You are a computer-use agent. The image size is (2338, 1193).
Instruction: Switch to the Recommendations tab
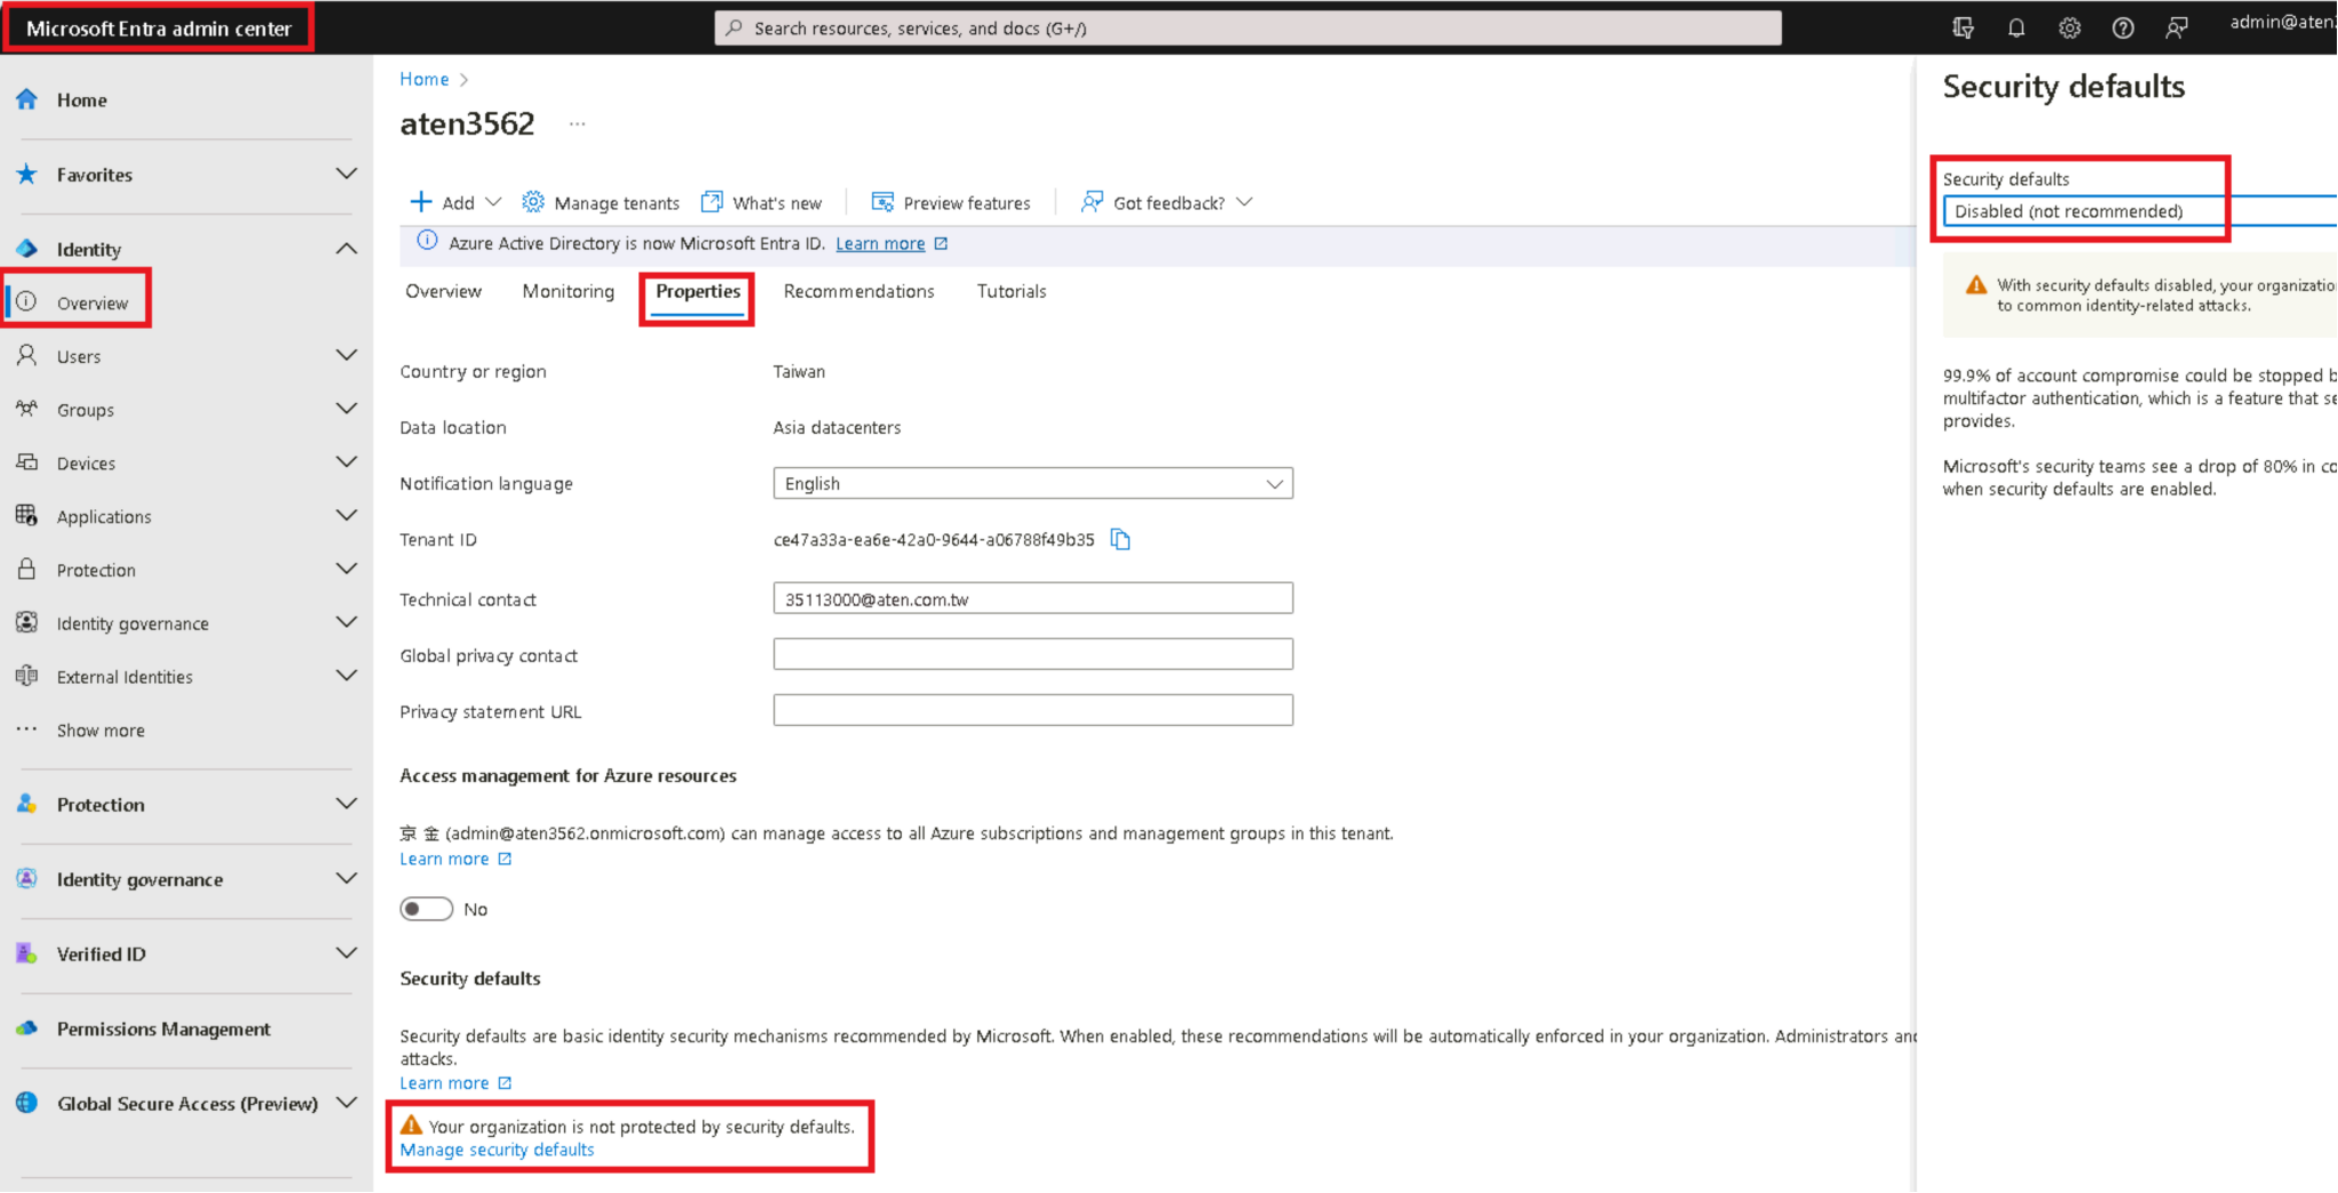[859, 291]
